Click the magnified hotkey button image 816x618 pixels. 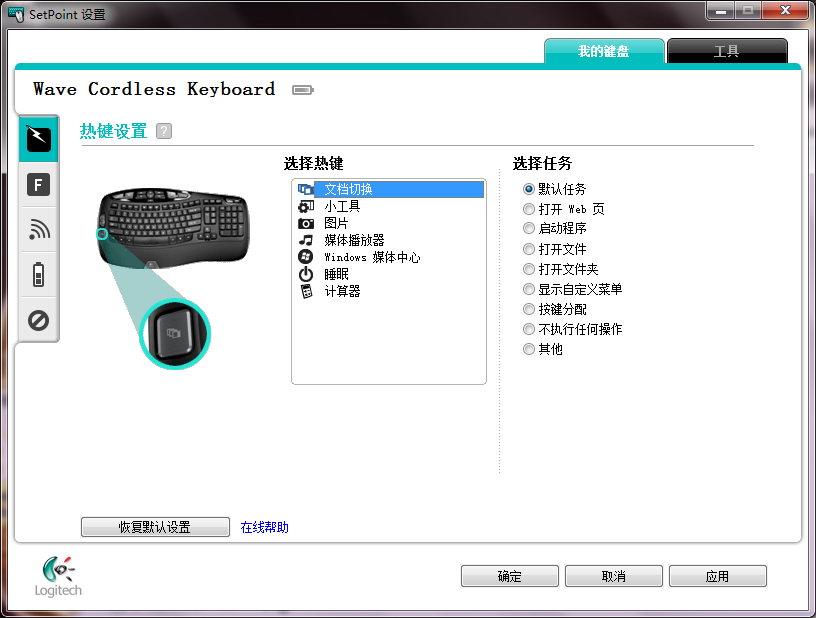coord(174,333)
